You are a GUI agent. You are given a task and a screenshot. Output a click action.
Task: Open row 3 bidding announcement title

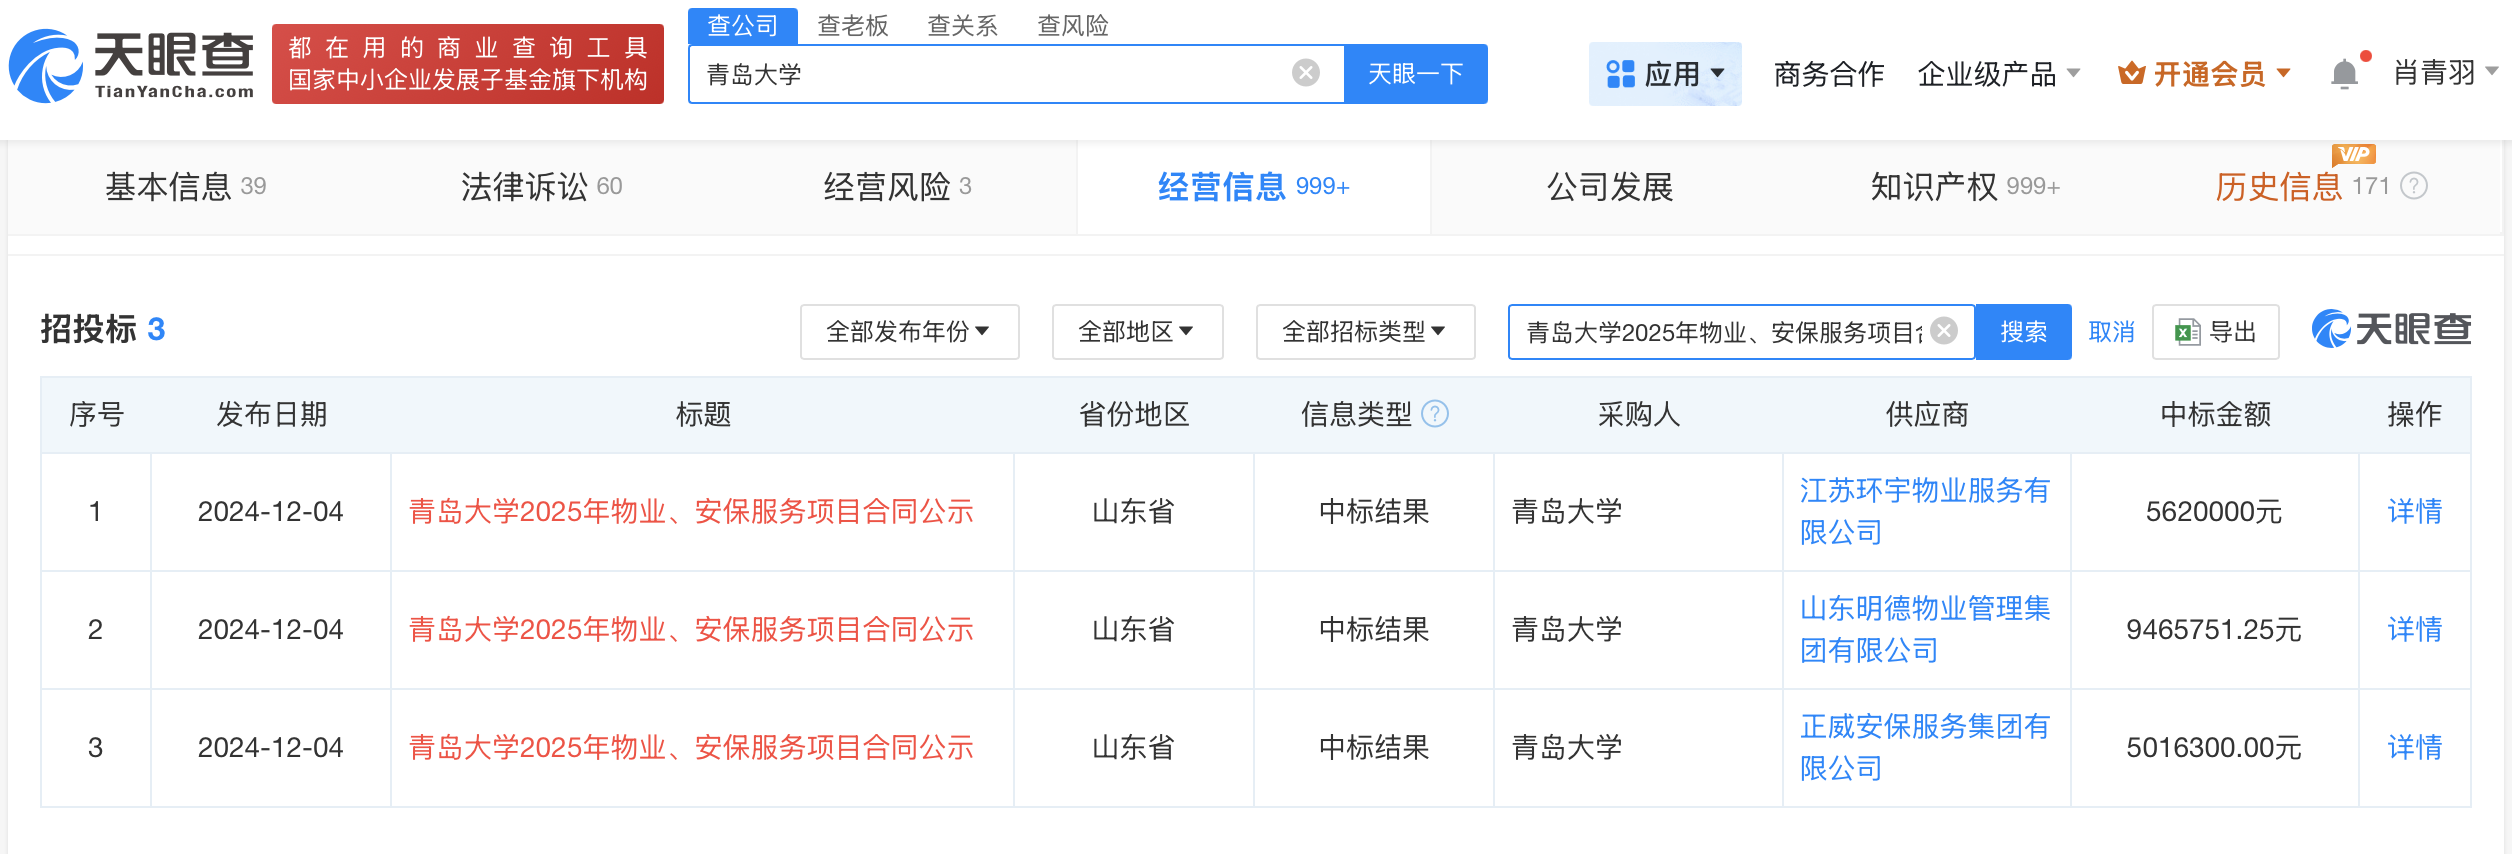pos(691,748)
